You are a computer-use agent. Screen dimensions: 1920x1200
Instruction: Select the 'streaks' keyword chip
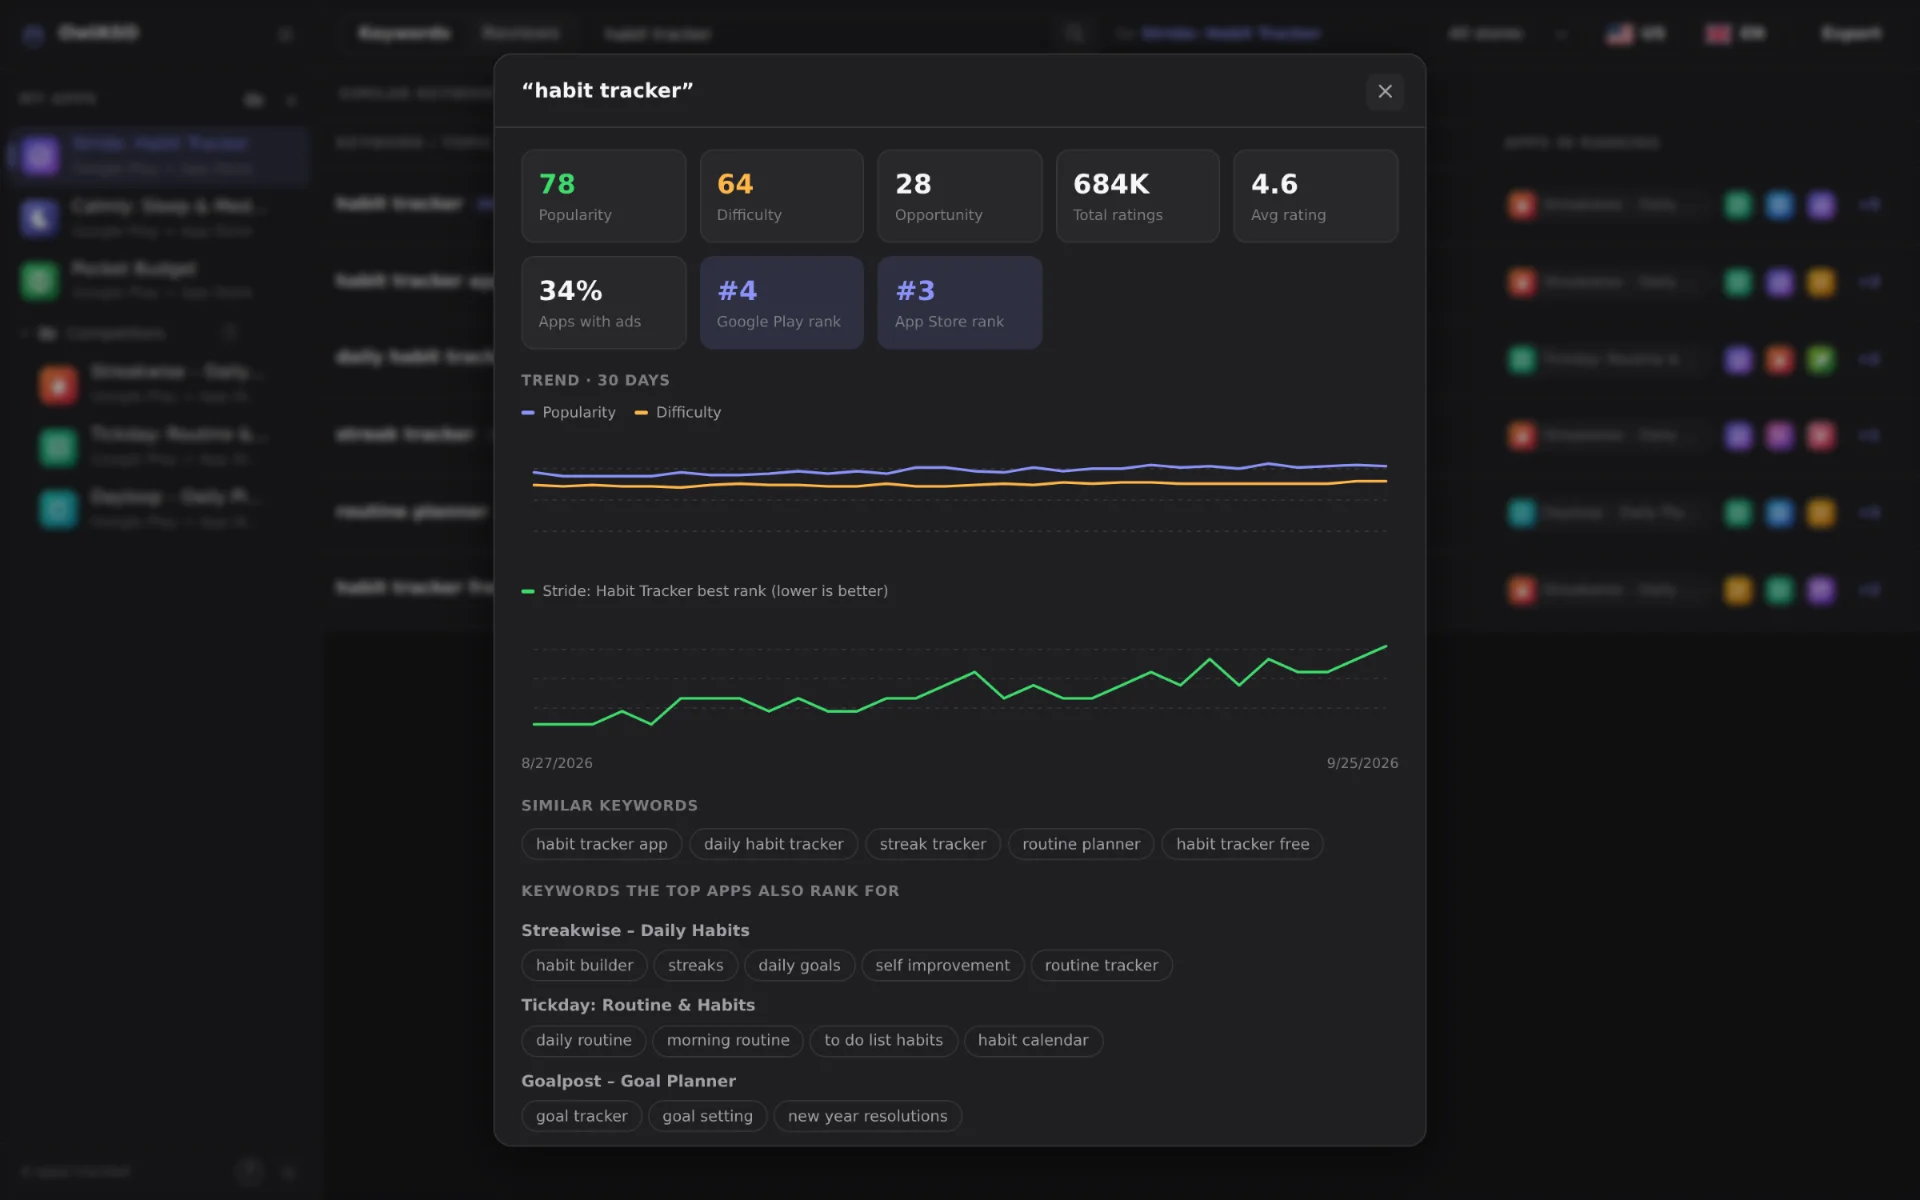click(695, 965)
